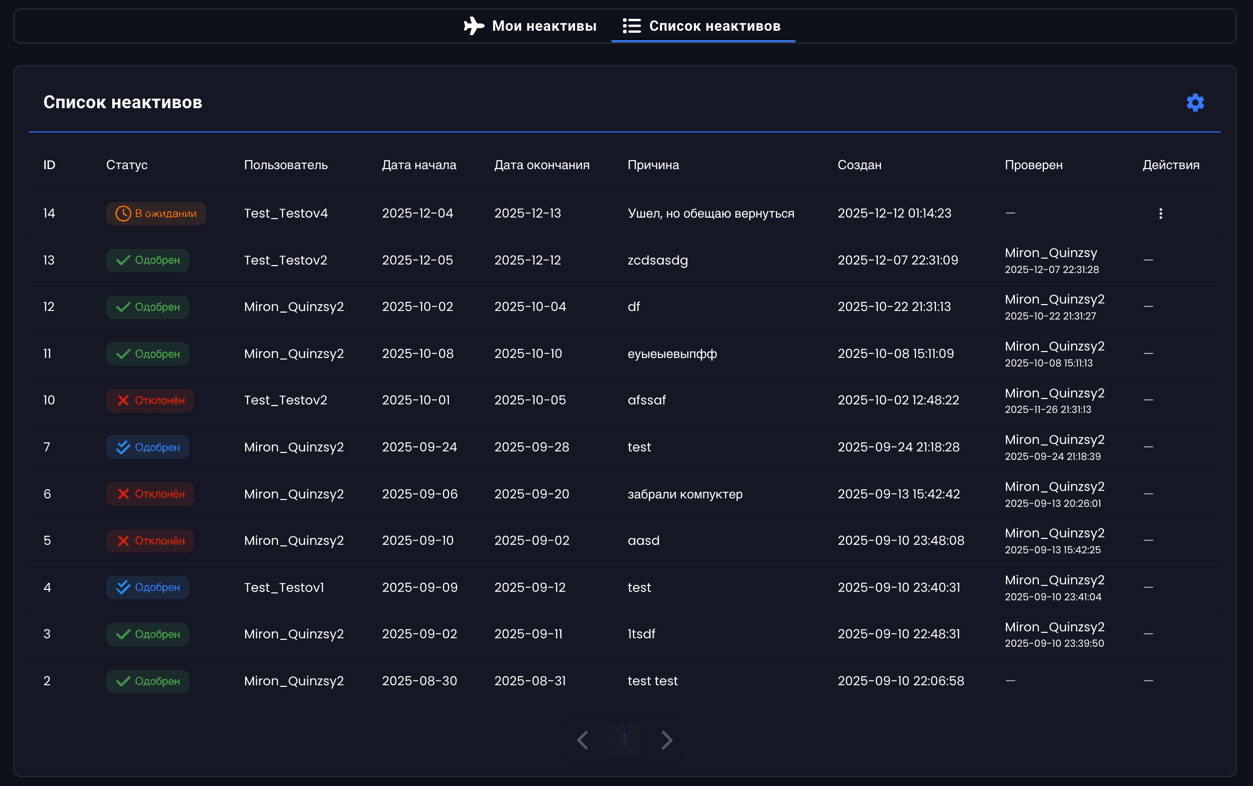The image size is (1253, 786).
Task: Go to the previous page arrow
Action: (583, 740)
